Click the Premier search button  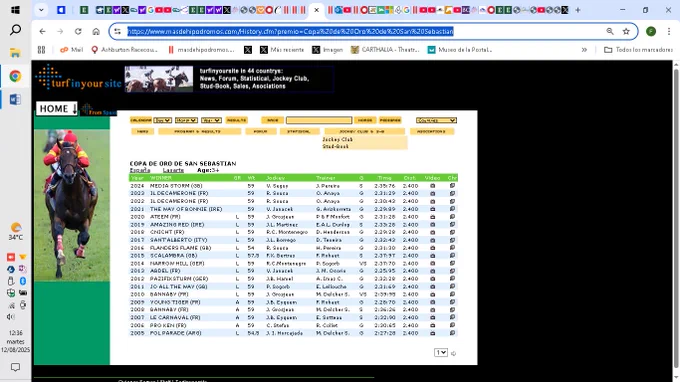[x=390, y=120]
